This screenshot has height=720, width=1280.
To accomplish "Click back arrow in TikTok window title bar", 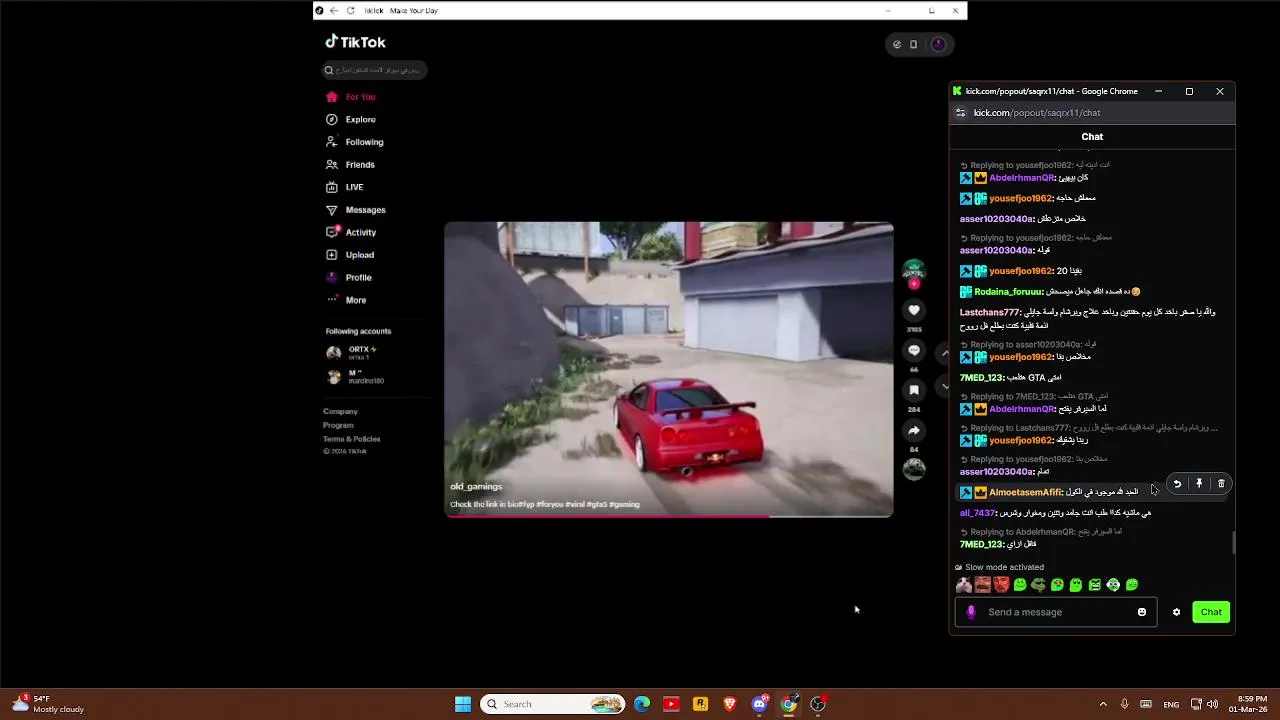I will pos(334,11).
